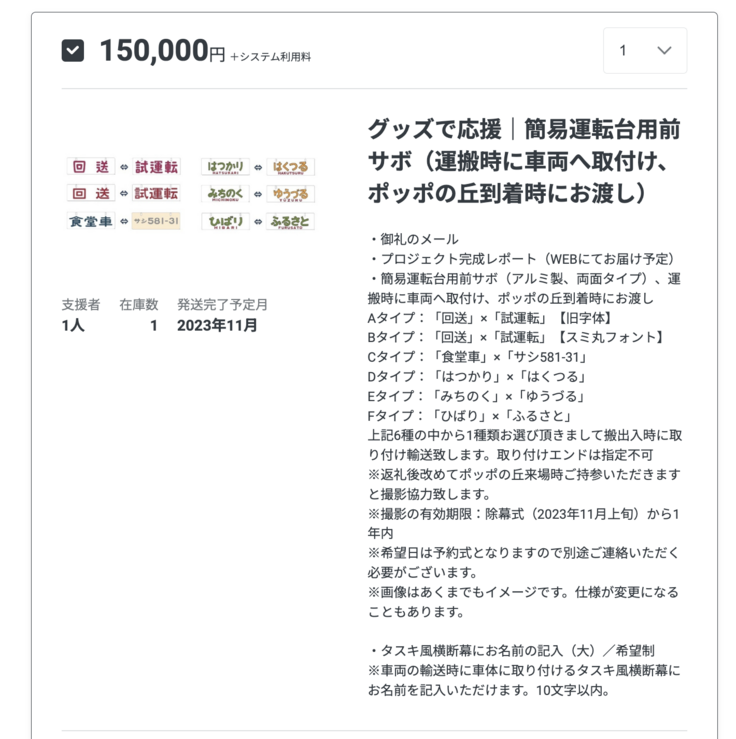Image resolution: width=736 pixels, height=739 pixels.
Task: Click the gold ゆうづる sign image
Action: pyautogui.click(x=291, y=194)
